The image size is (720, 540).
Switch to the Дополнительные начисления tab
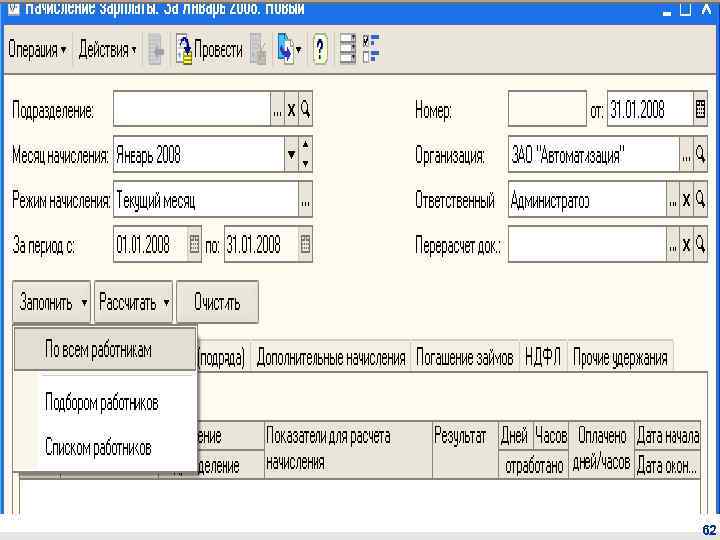click(x=331, y=358)
